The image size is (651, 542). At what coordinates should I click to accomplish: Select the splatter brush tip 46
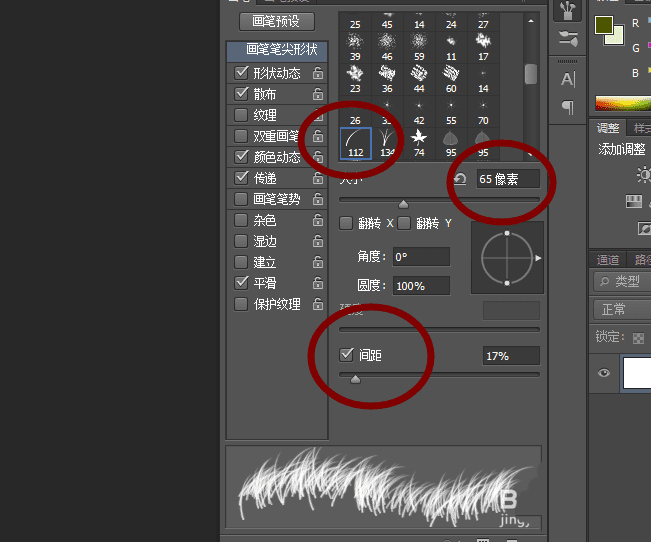[x=387, y=47]
